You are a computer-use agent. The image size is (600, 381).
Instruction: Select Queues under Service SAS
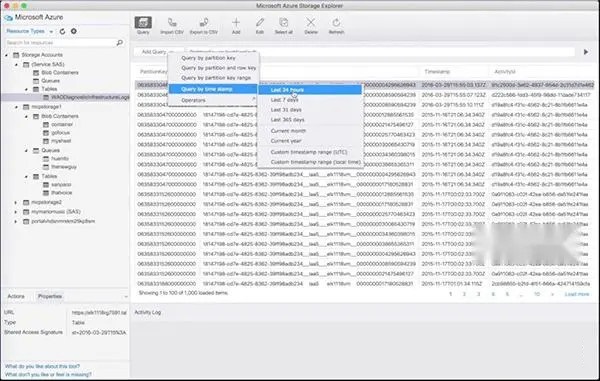pos(51,81)
